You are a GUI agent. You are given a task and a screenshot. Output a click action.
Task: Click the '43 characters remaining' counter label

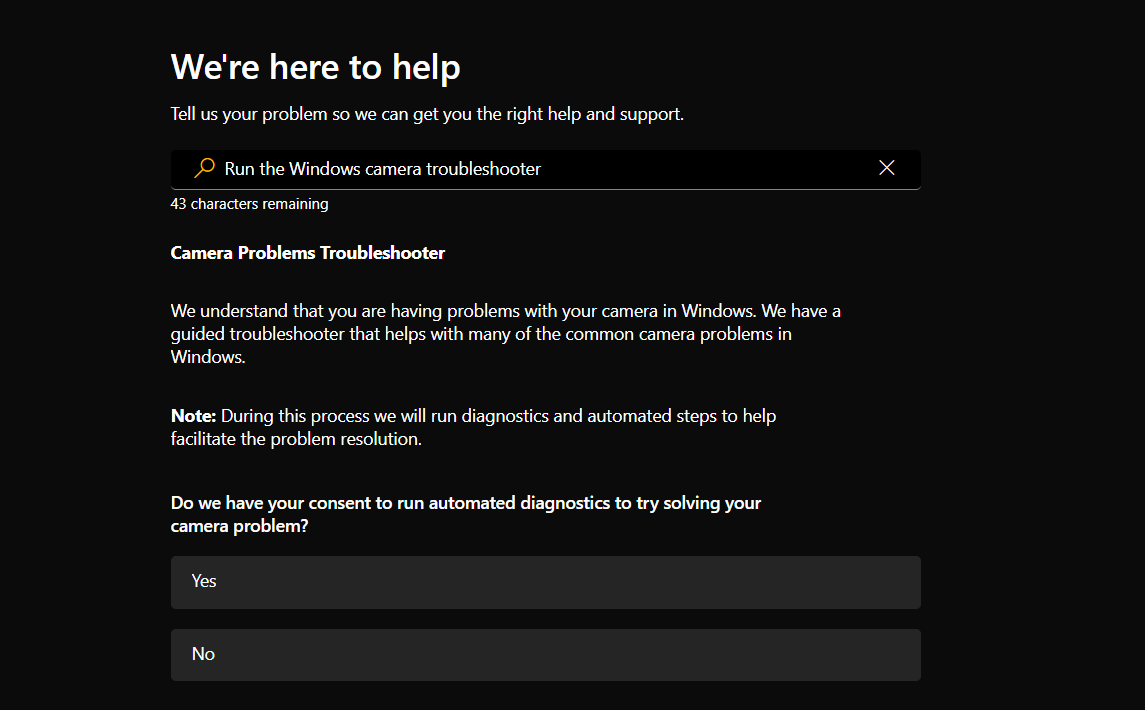(x=249, y=203)
